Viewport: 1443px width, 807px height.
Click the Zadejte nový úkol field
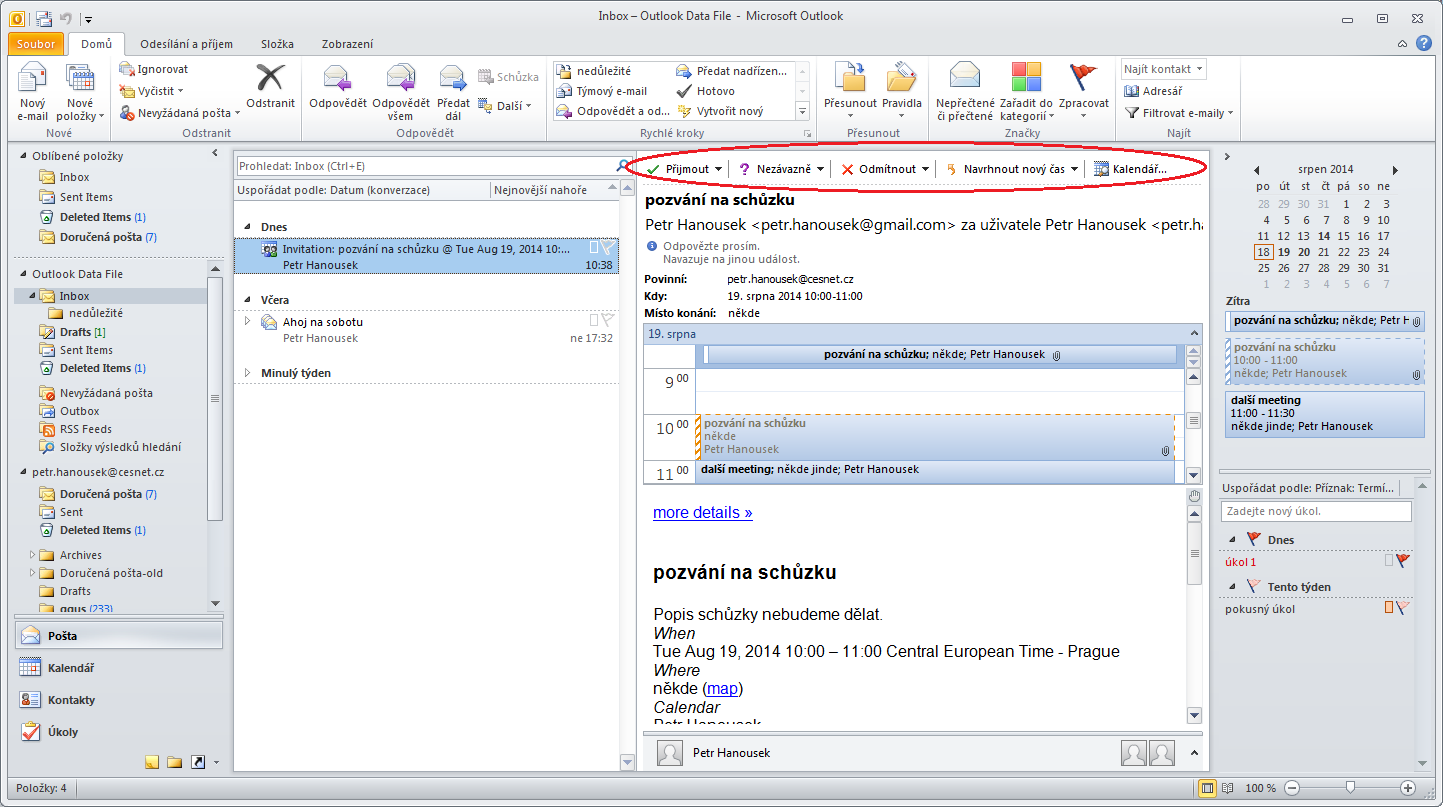pyautogui.click(x=1316, y=511)
